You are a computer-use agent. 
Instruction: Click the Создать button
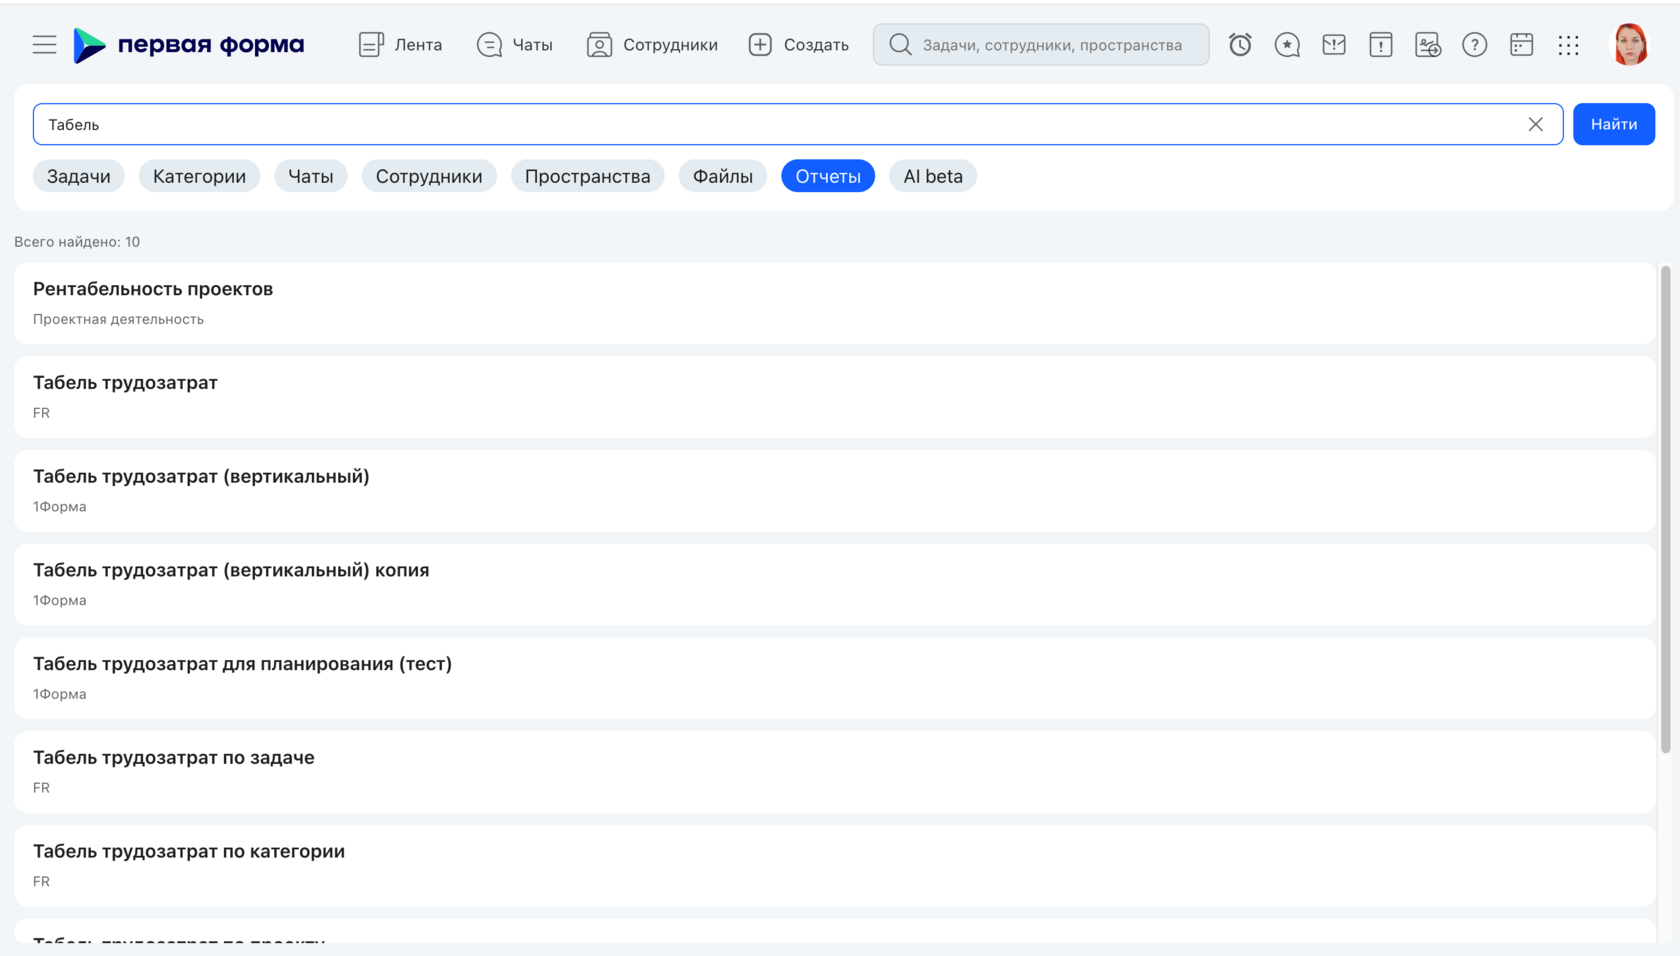pos(798,44)
